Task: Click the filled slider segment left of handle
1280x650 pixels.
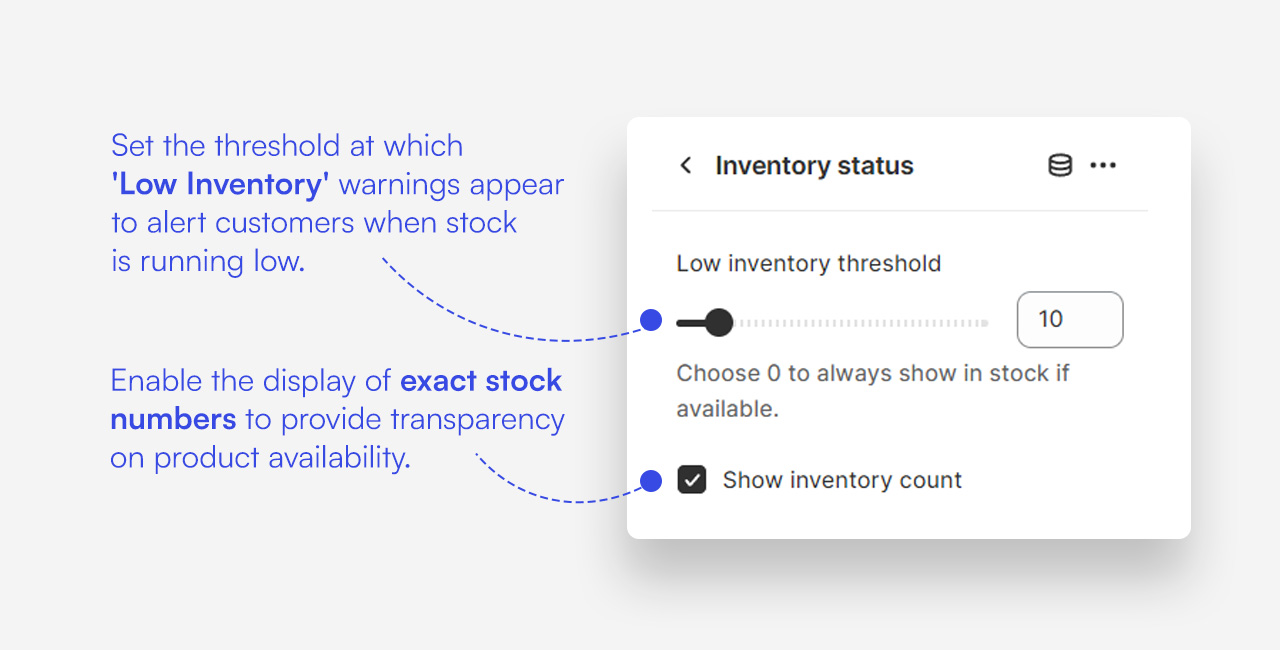Action: (x=690, y=322)
